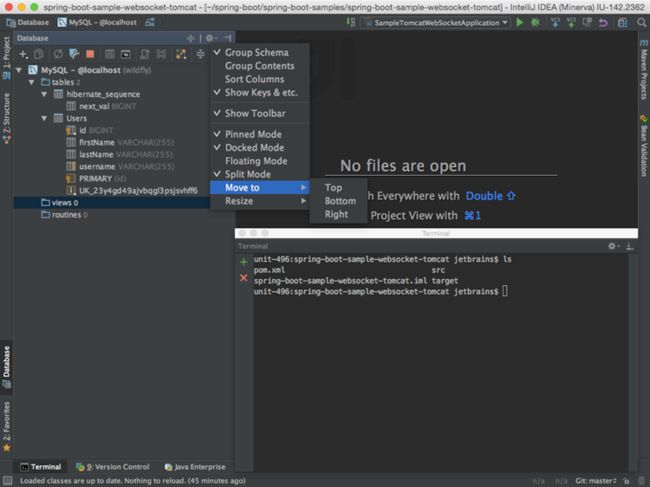Choose Bottom in the Move to submenu
The width and height of the screenshot is (650, 487).
(339, 201)
